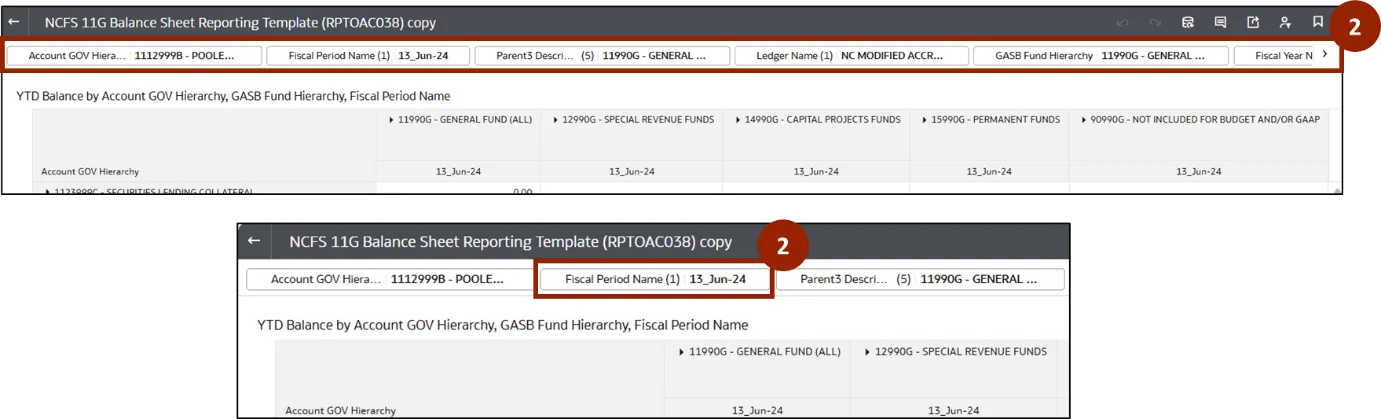This screenshot has height=419, width=1381.
Task: Expand 11990G - GENERAL FUND (ALL) column in top window
Action: click(x=389, y=120)
